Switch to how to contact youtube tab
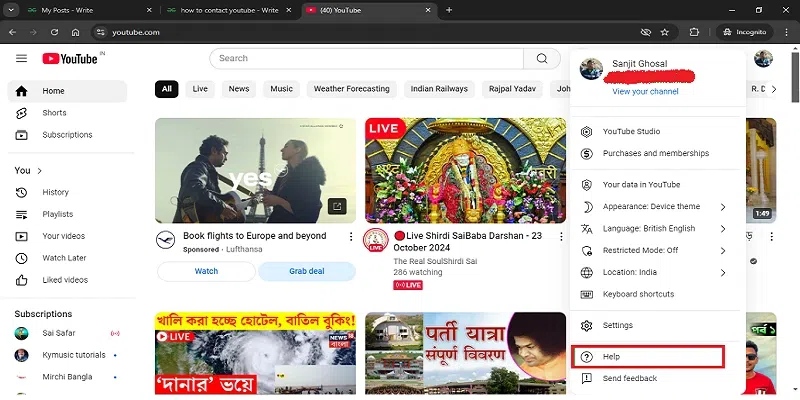 (230, 10)
